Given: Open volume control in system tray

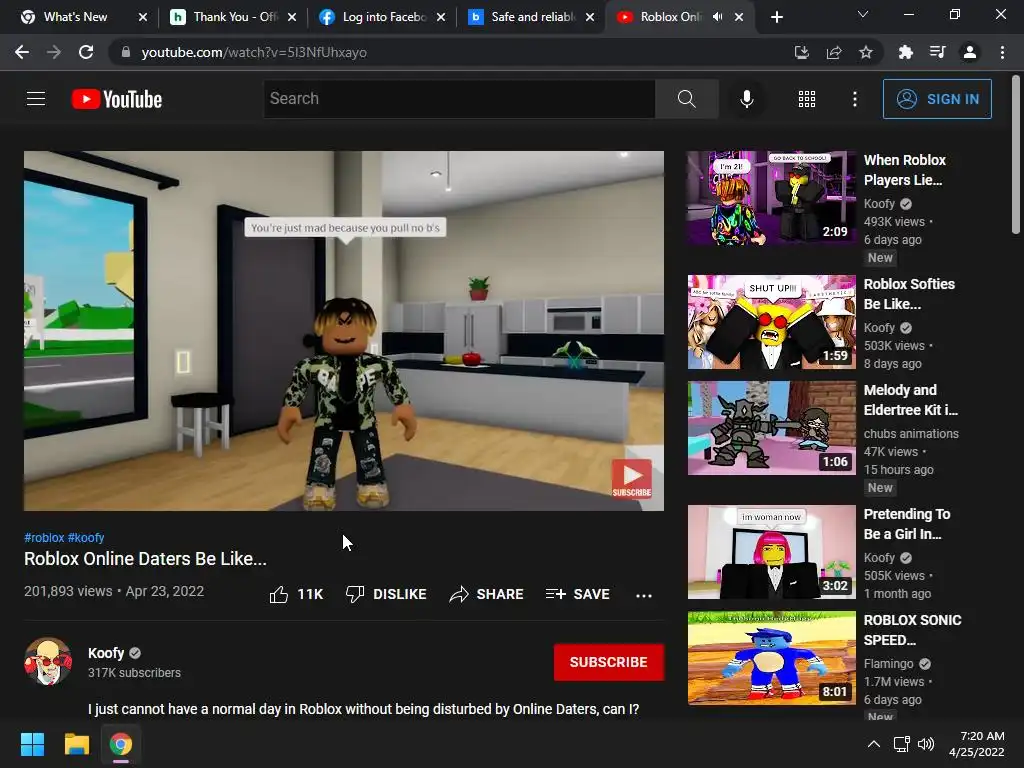Looking at the screenshot, I should pos(926,744).
